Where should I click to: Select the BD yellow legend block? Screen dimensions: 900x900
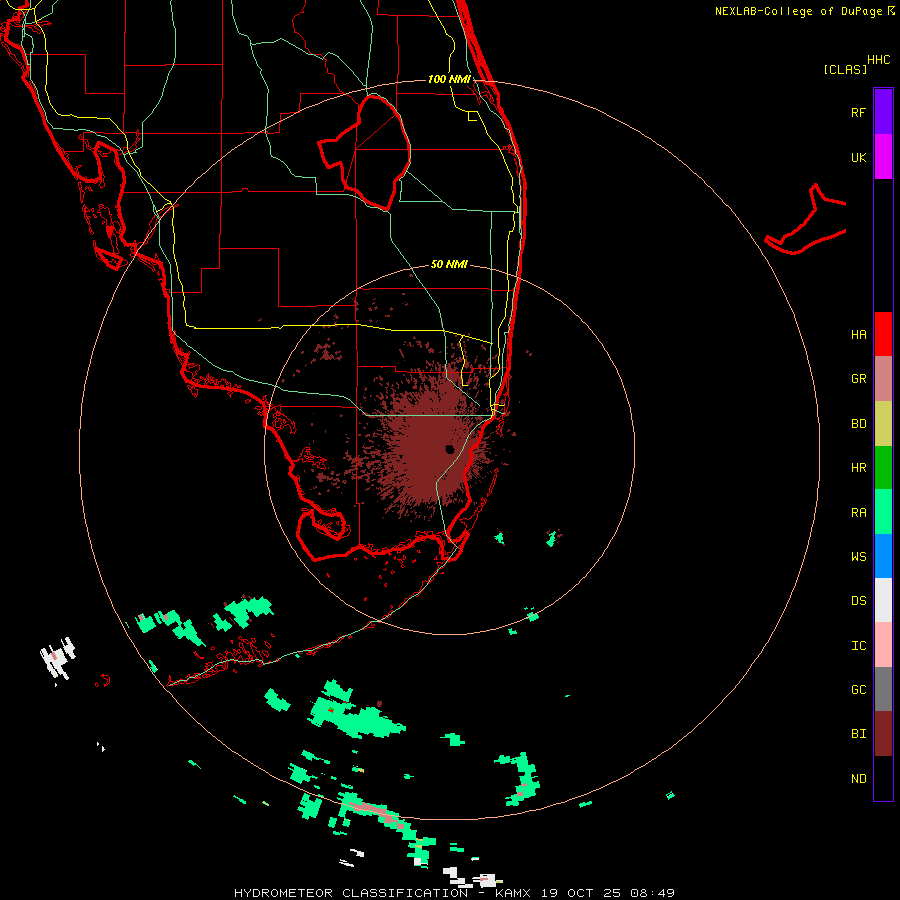tap(883, 424)
